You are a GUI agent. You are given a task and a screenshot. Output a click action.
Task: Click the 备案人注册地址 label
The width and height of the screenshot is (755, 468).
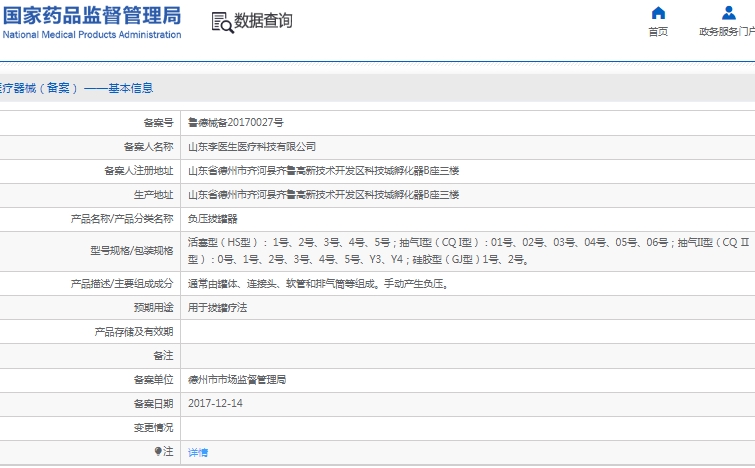pos(139,171)
